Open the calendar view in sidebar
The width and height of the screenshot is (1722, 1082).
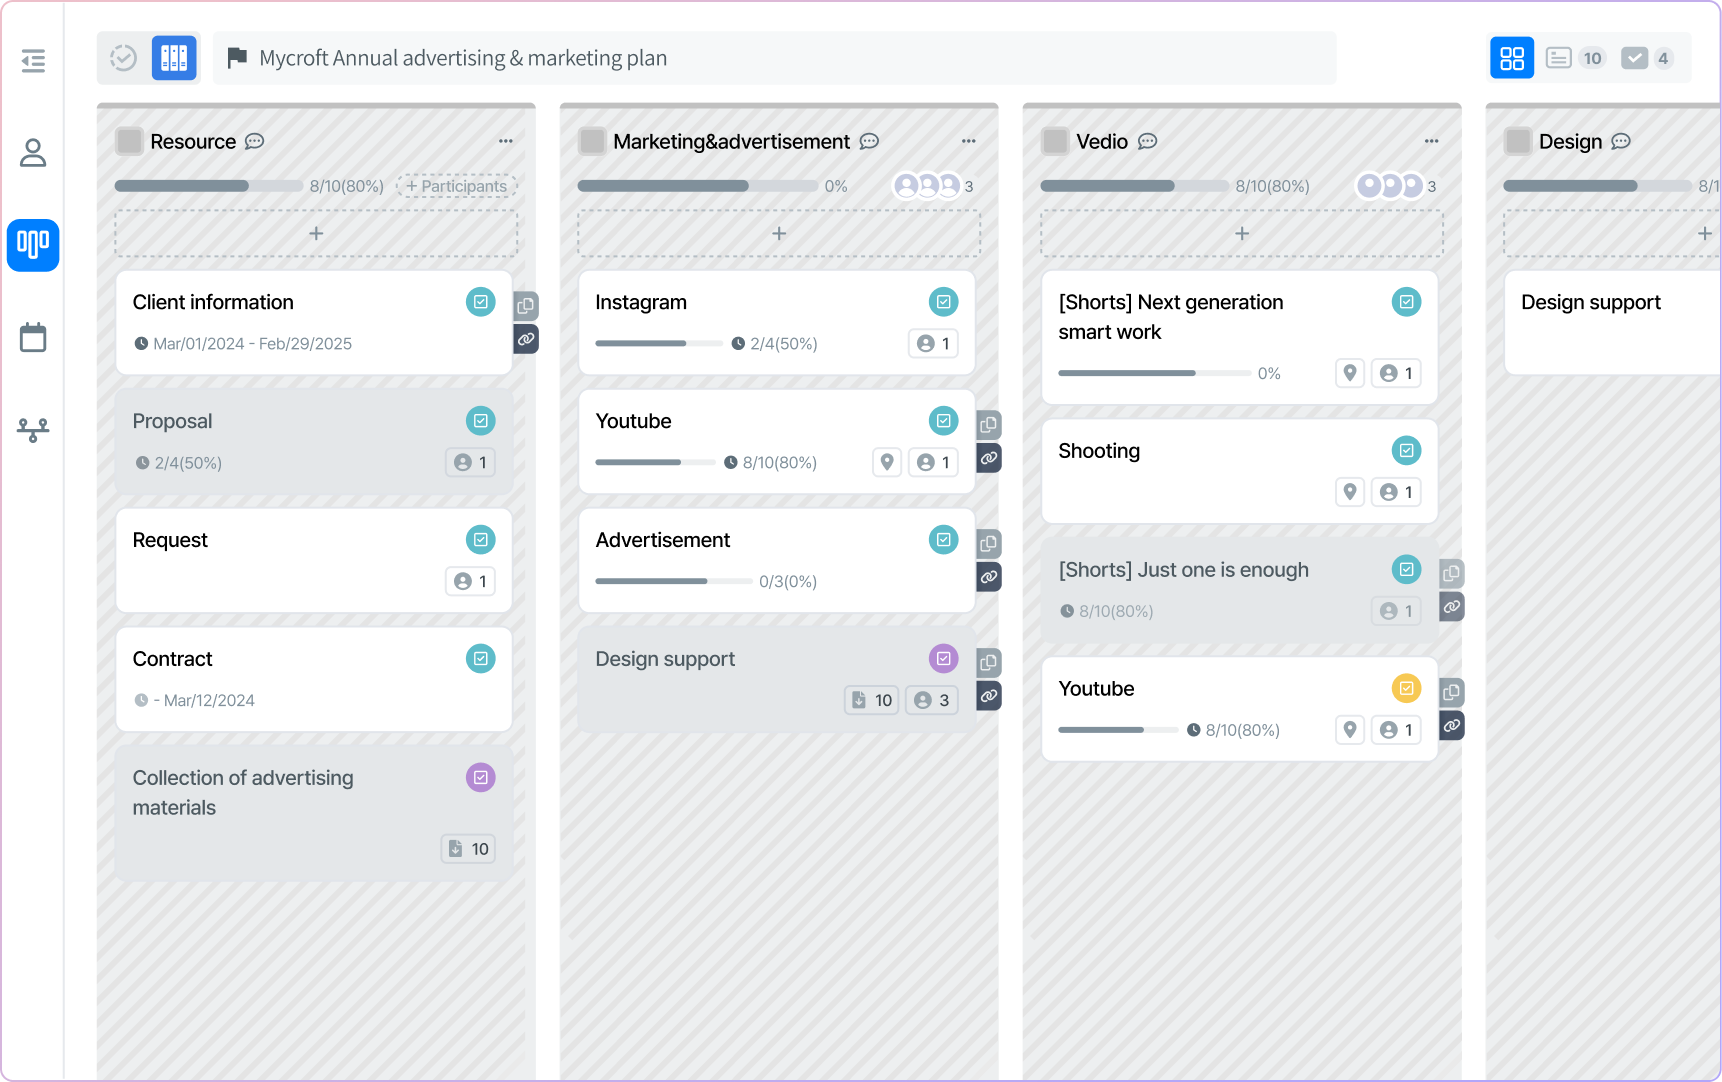[x=33, y=337]
